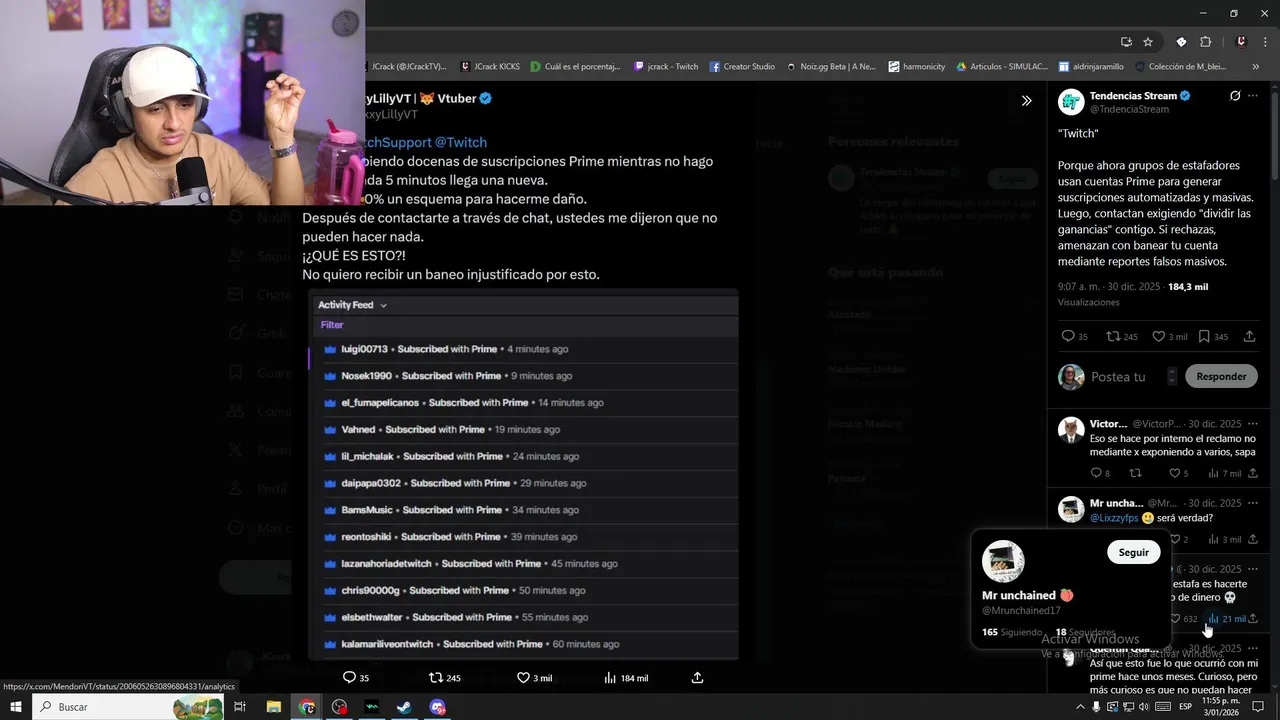Open browser Extensions puzzle icon
1280x720 pixels.
point(1205,42)
